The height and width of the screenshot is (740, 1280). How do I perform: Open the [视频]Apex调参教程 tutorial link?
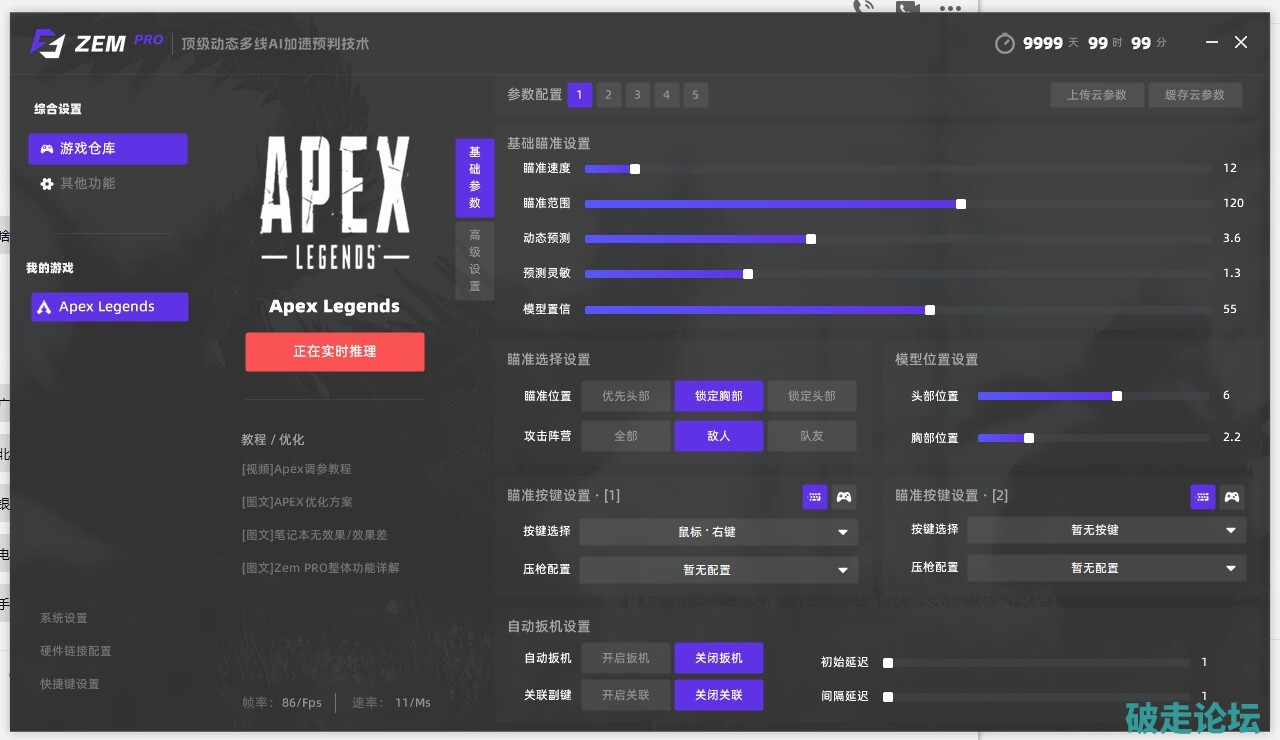pos(297,469)
